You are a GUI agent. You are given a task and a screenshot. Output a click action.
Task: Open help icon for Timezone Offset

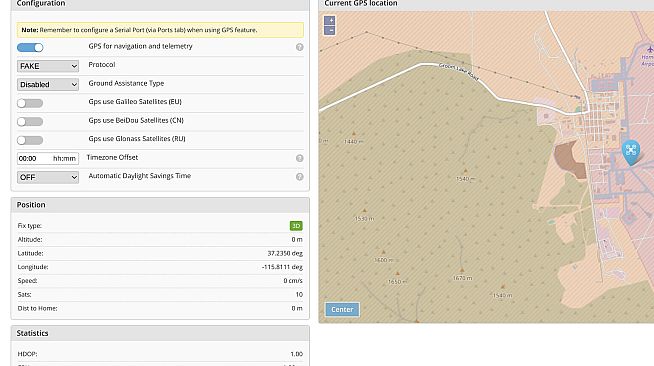299,158
